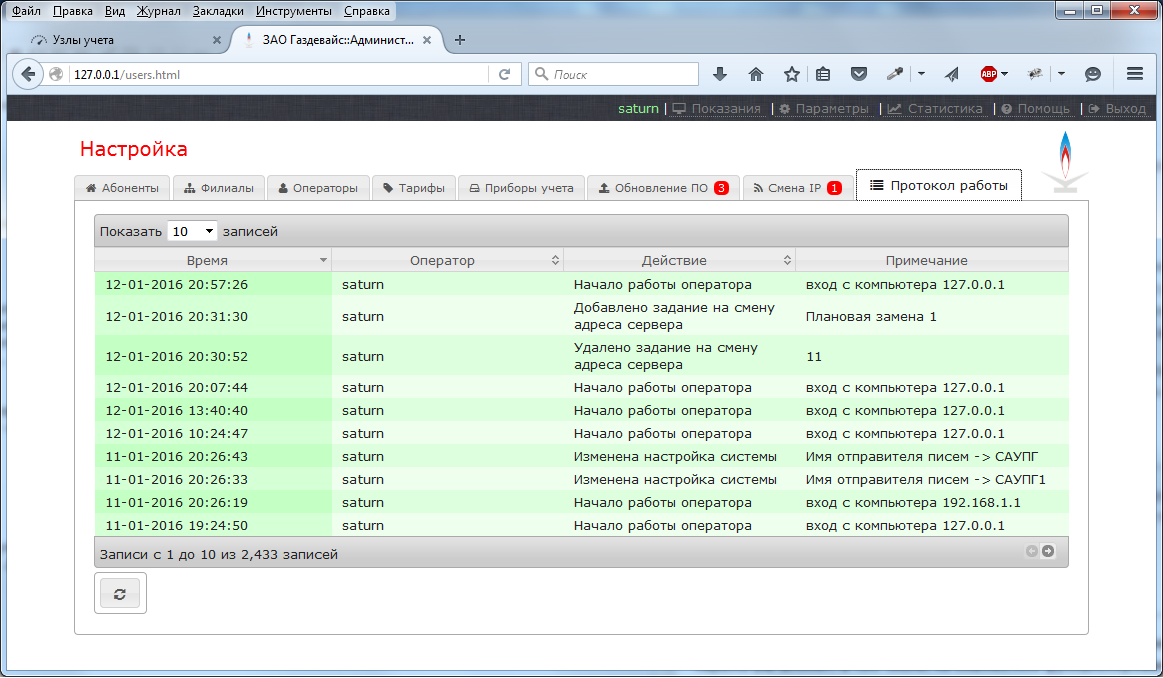Expand the records-per-page dropdown showing 10

coord(192,231)
